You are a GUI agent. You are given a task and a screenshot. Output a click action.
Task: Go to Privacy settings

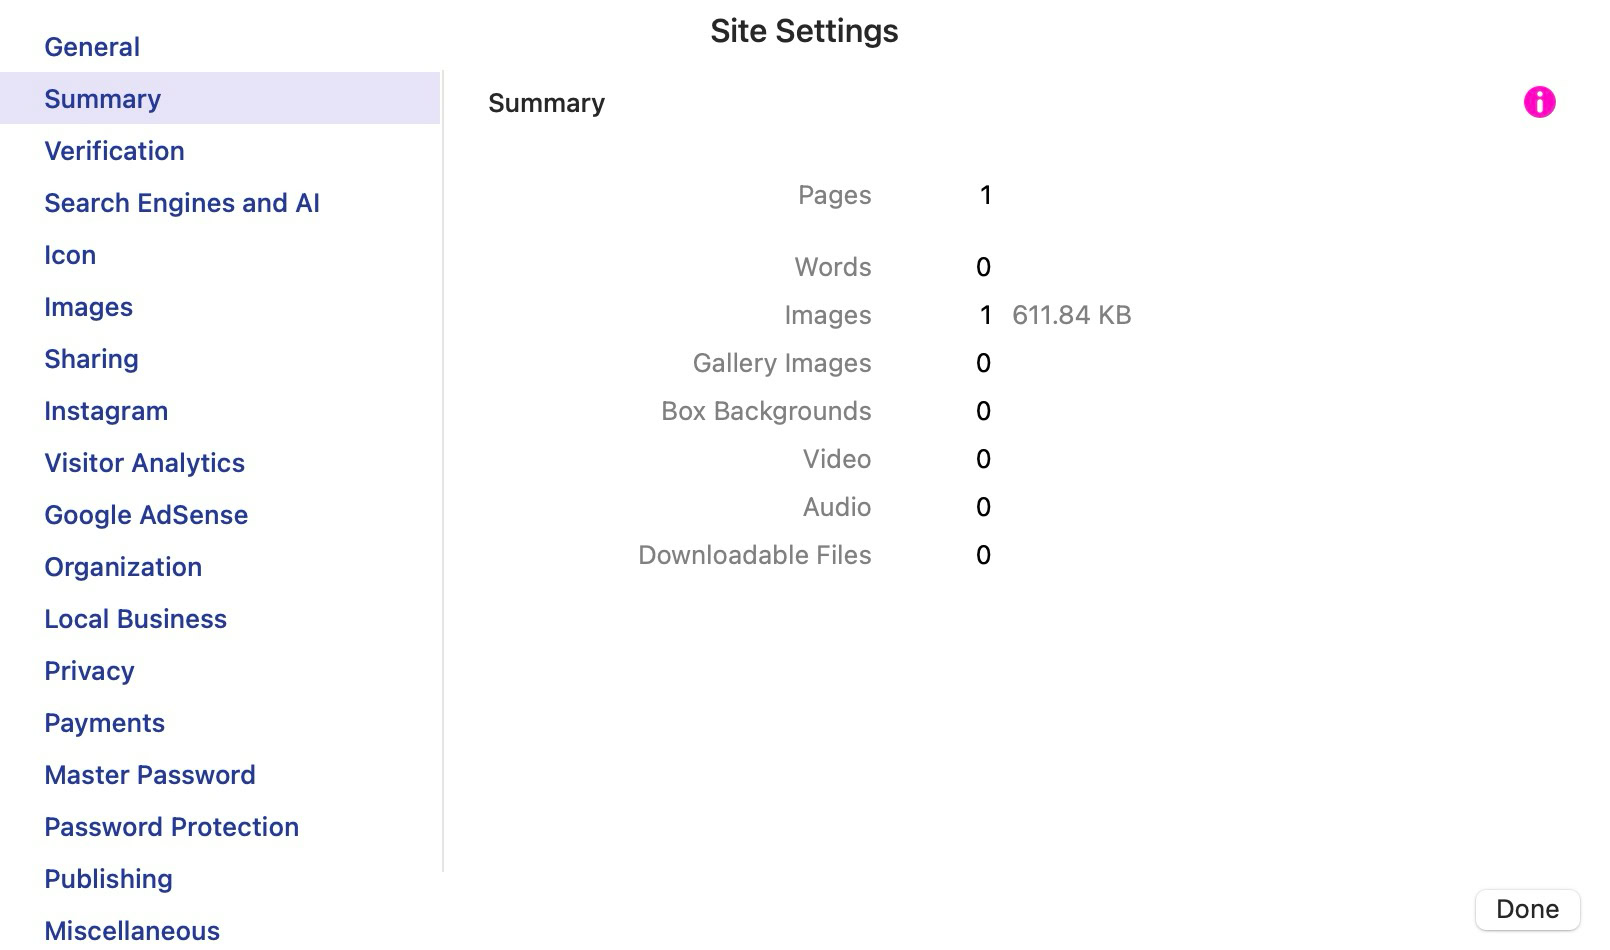(89, 671)
